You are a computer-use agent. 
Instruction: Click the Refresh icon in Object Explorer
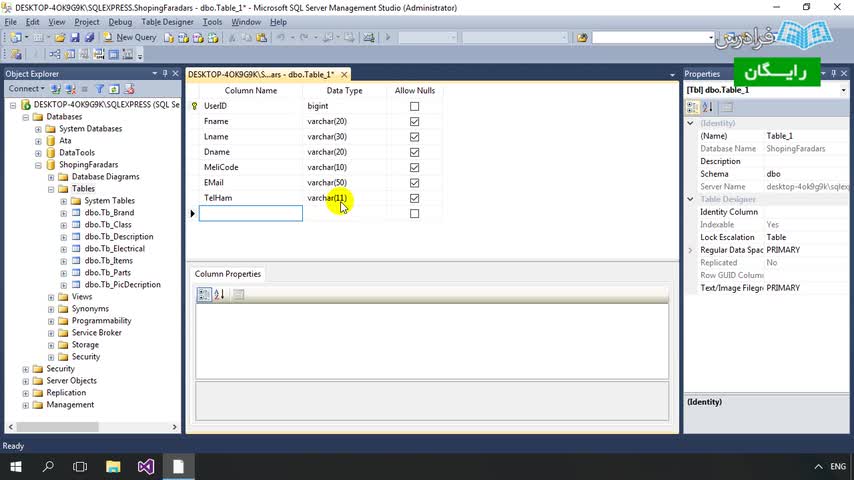114,89
